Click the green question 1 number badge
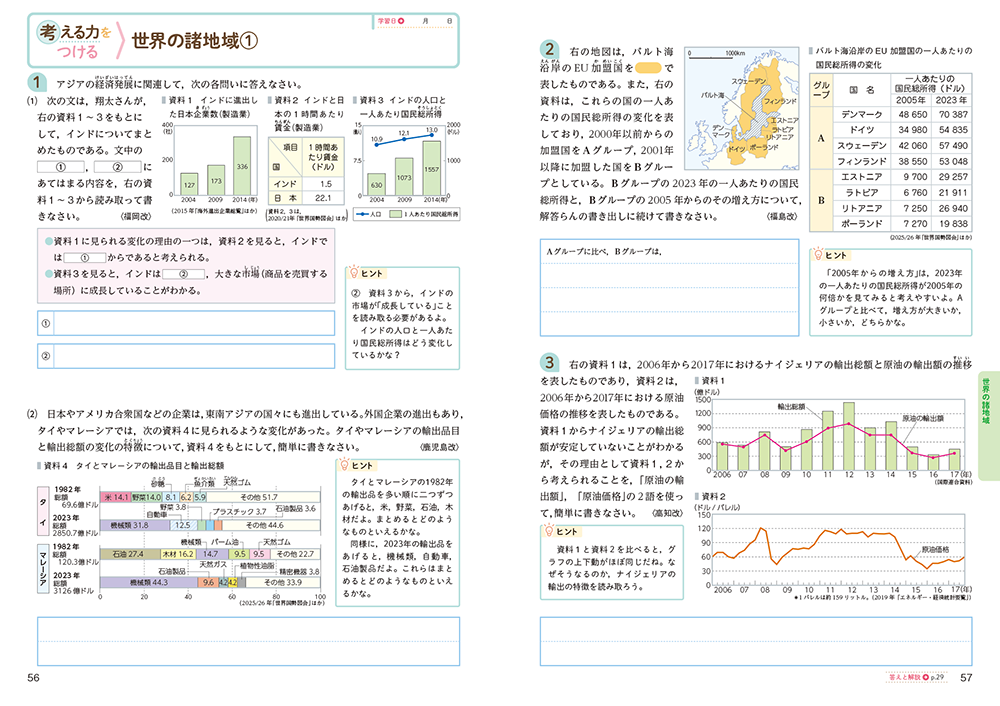The height and width of the screenshot is (706, 1000). click(35, 83)
